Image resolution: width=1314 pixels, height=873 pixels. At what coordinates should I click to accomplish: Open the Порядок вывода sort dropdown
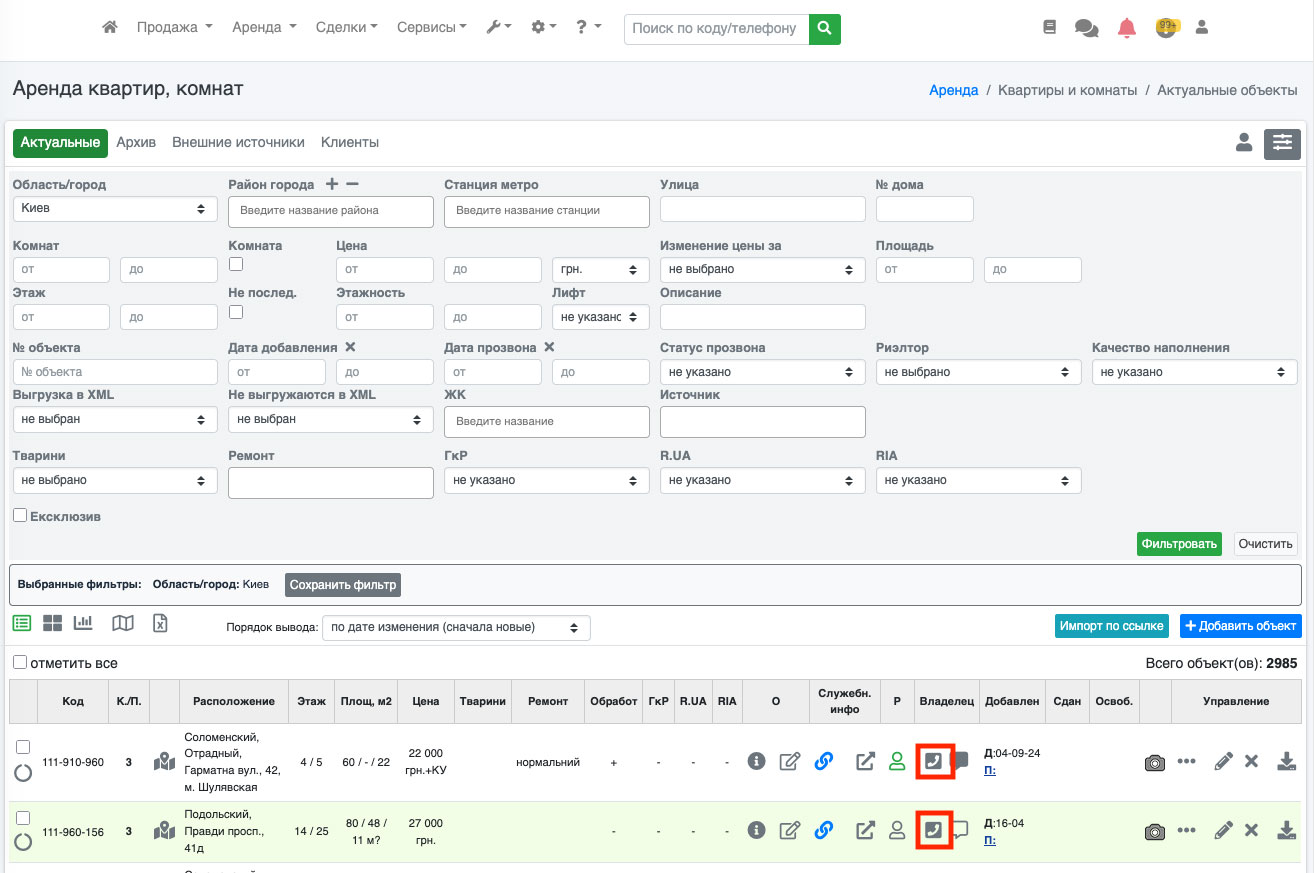(x=456, y=628)
